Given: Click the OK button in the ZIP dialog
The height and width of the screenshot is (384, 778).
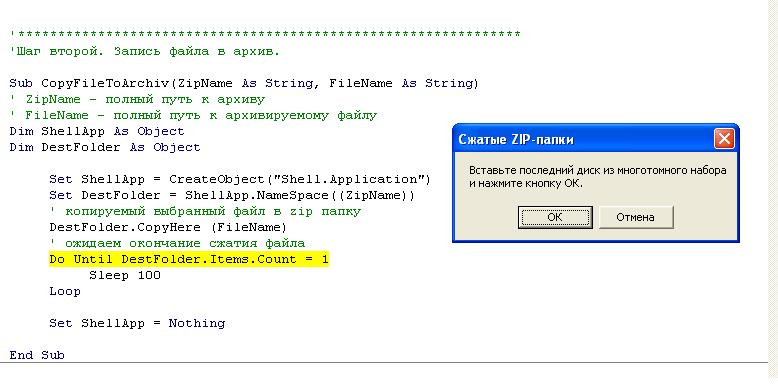Looking at the screenshot, I should [555, 217].
